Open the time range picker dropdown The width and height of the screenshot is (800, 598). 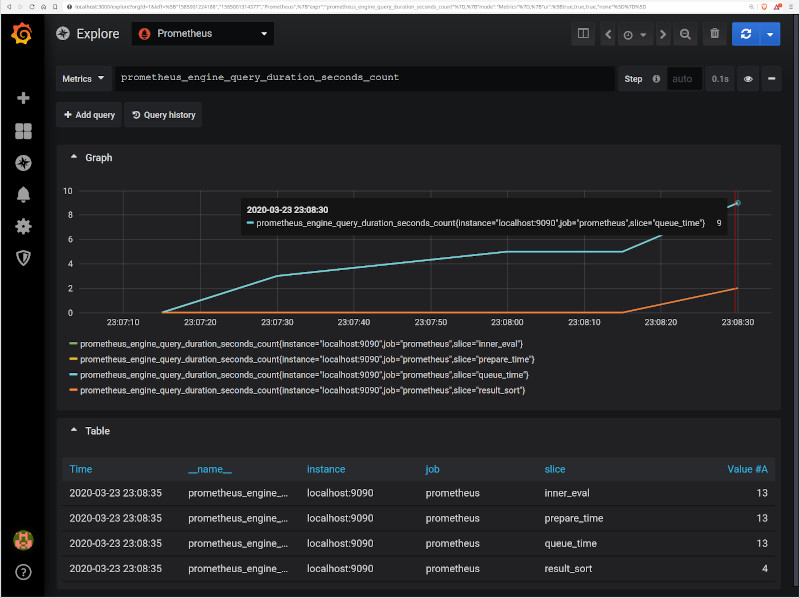(634, 34)
